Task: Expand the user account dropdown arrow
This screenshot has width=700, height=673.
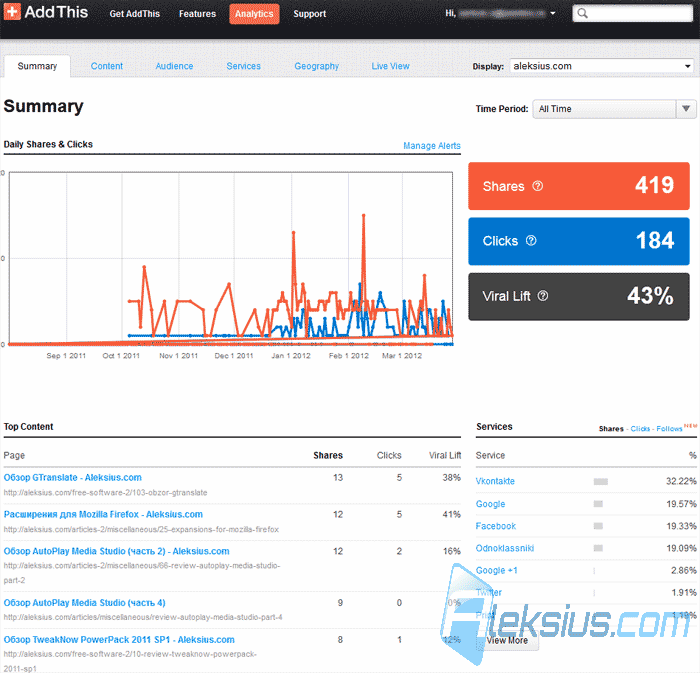Action: (553, 13)
